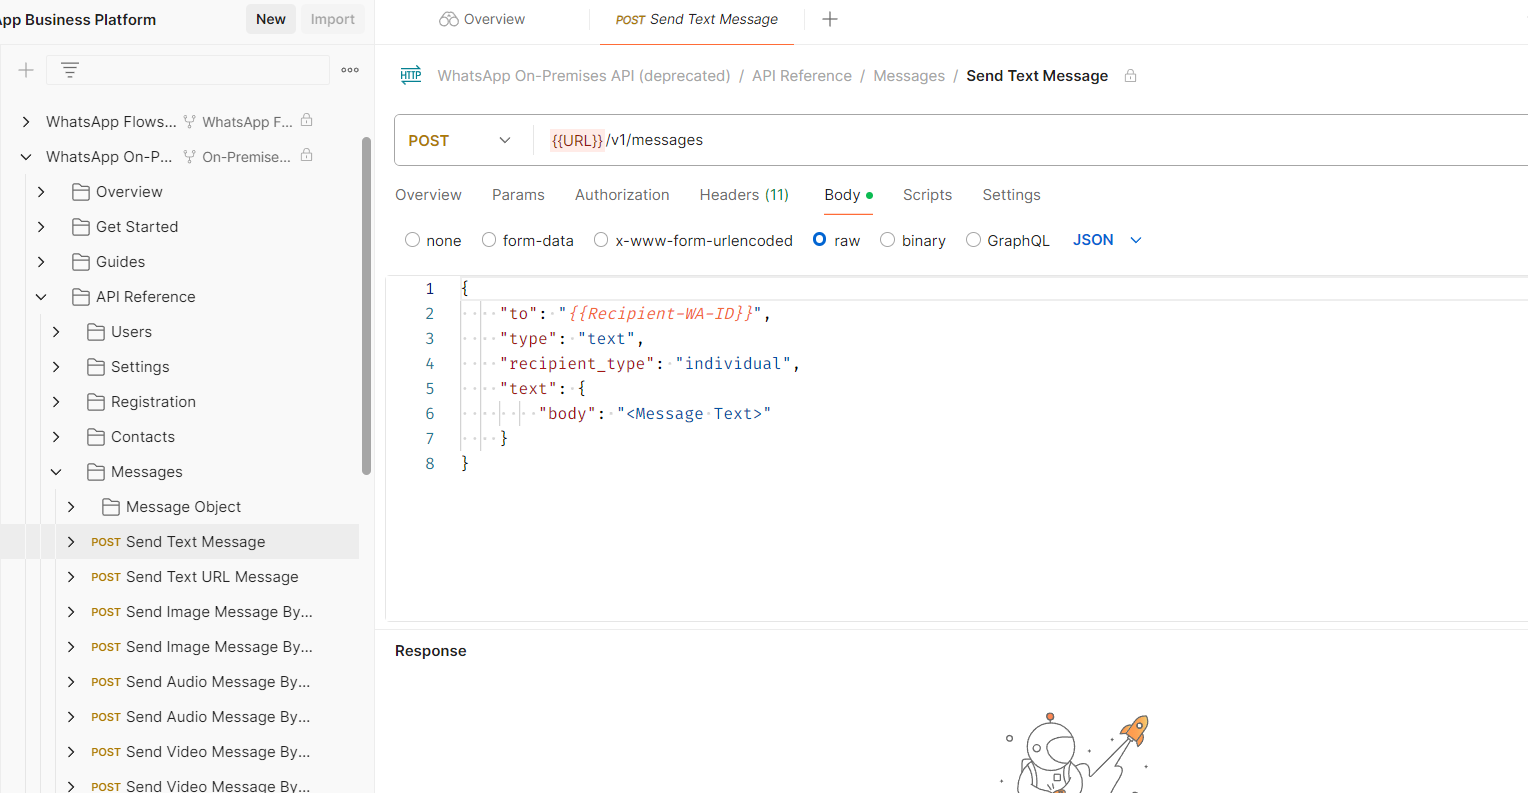Click the HTTP icon in the breadcrumb

pyautogui.click(x=411, y=75)
